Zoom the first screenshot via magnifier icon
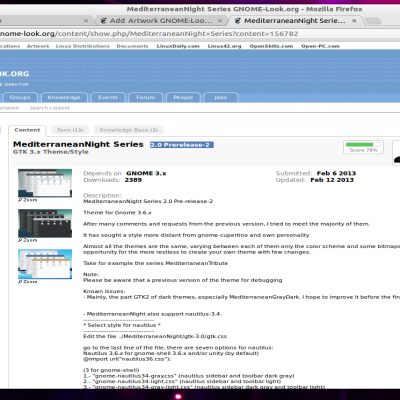This screenshot has width=400, height=400. point(20,200)
